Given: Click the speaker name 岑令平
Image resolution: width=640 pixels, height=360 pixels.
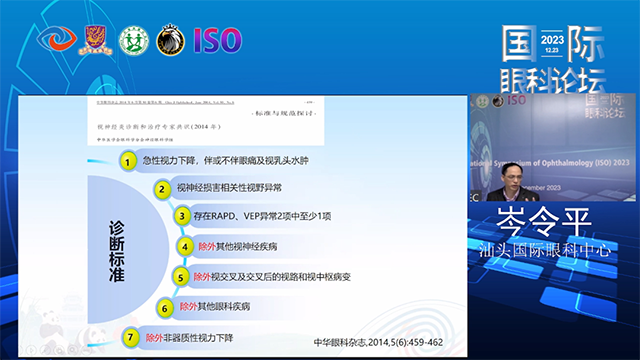Looking at the screenshot, I should click(x=544, y=222).
